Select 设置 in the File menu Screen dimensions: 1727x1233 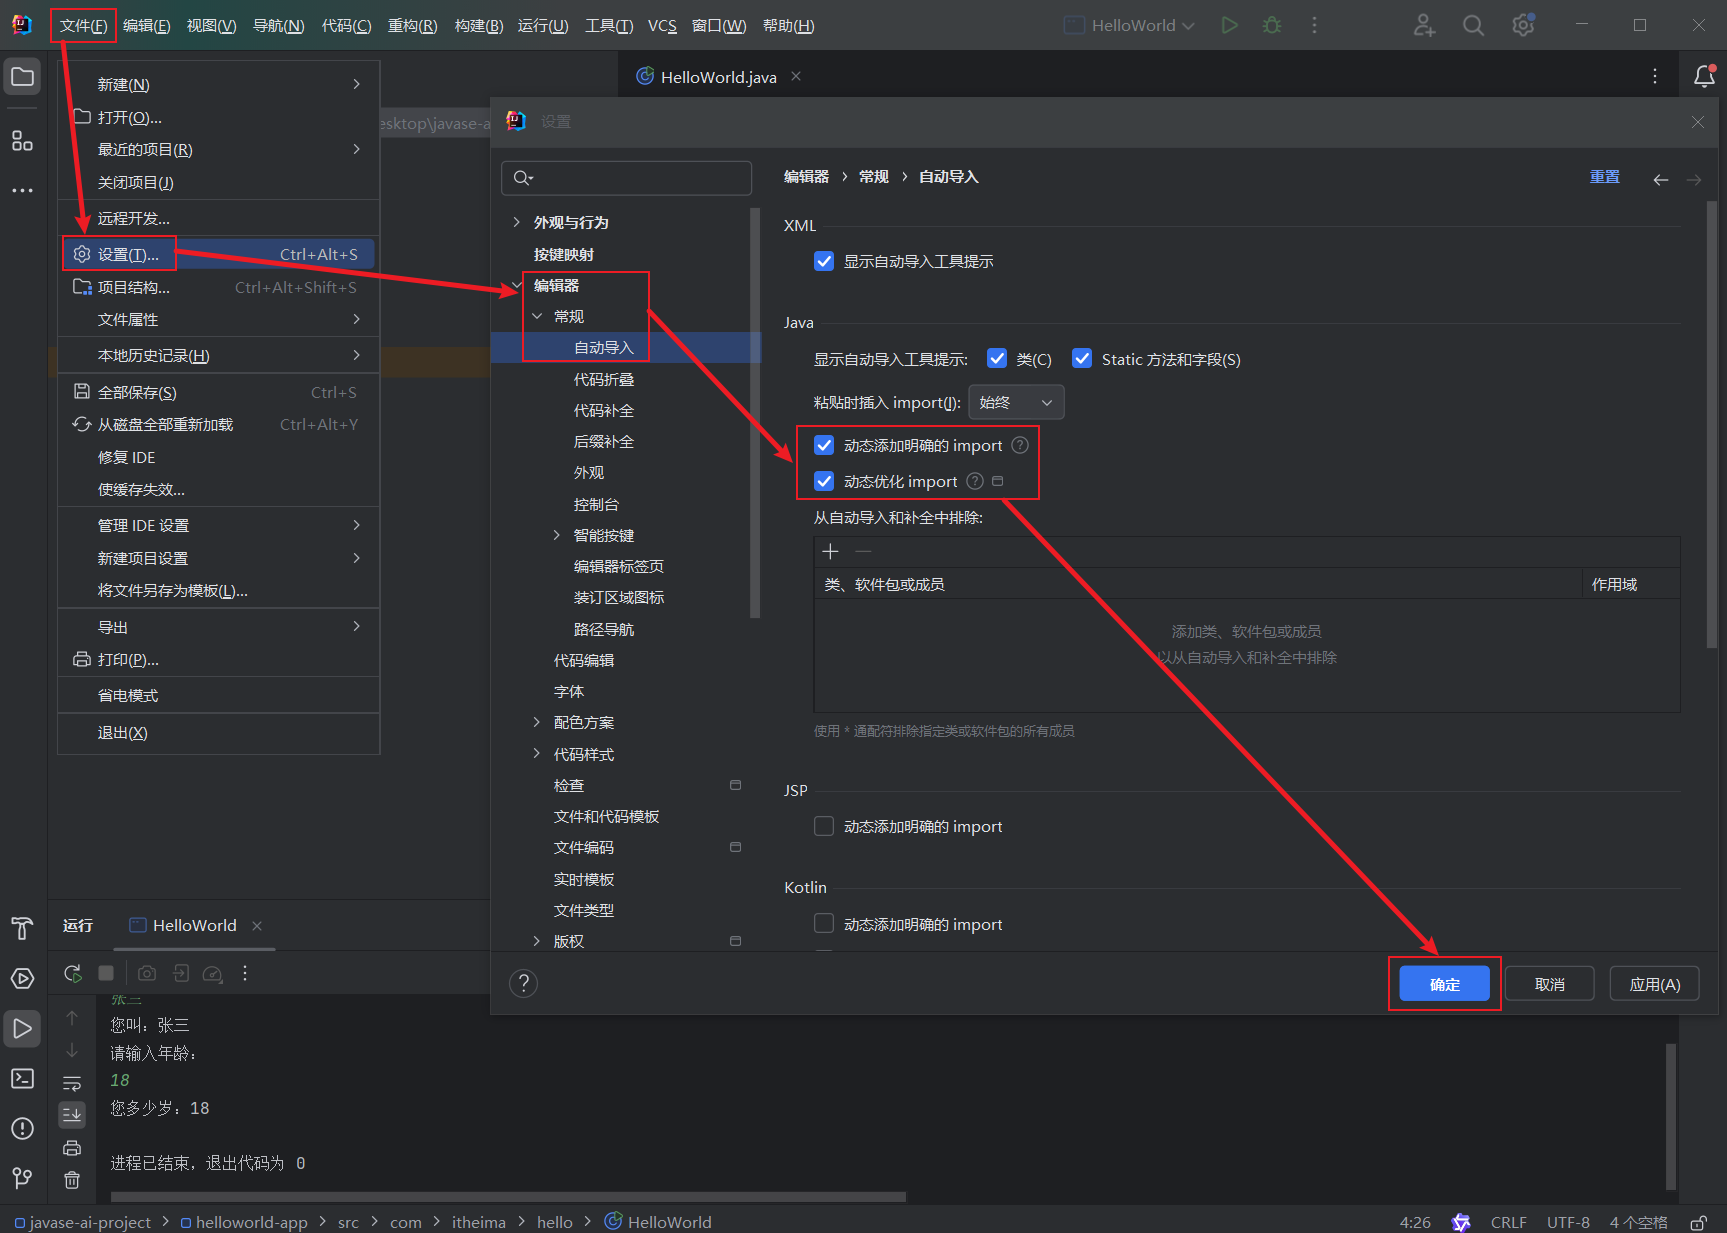point(219,254)
